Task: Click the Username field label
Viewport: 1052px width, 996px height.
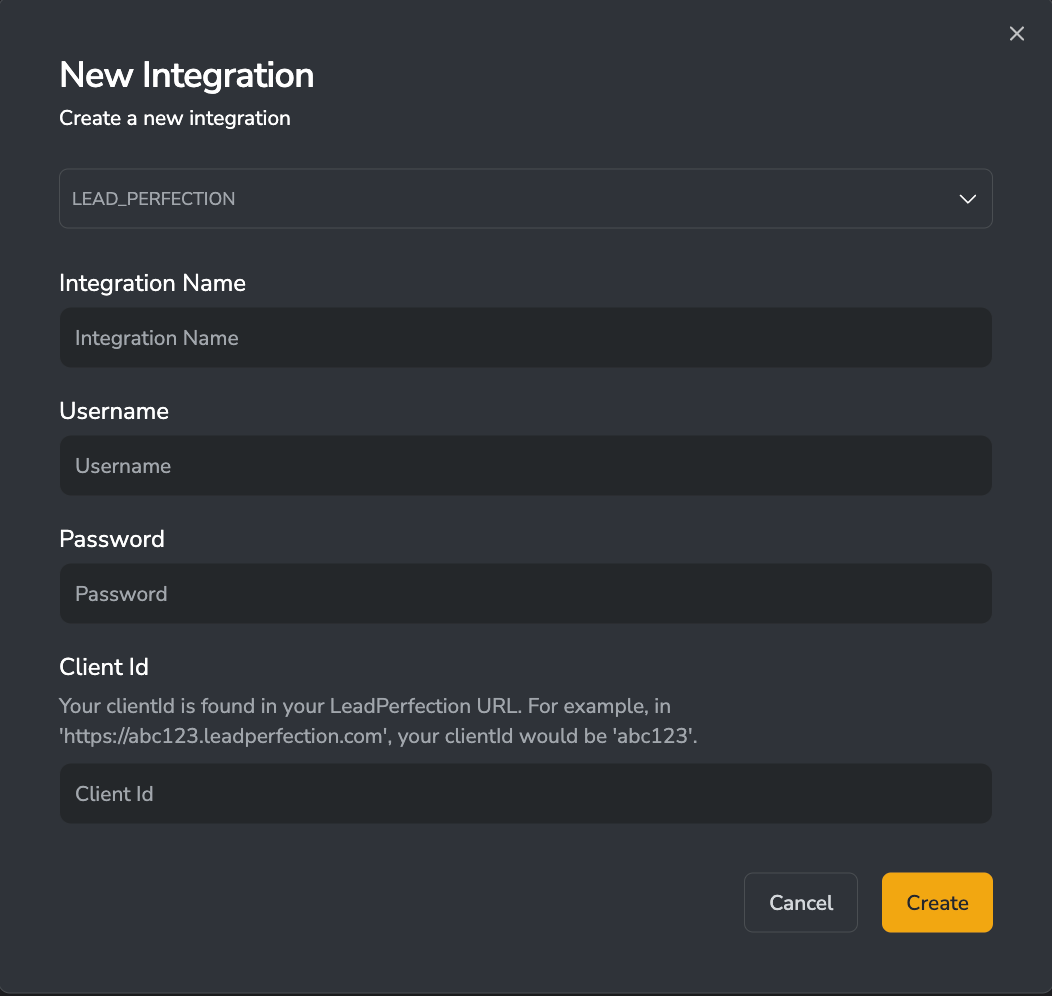Action: [x=114, y=412]
